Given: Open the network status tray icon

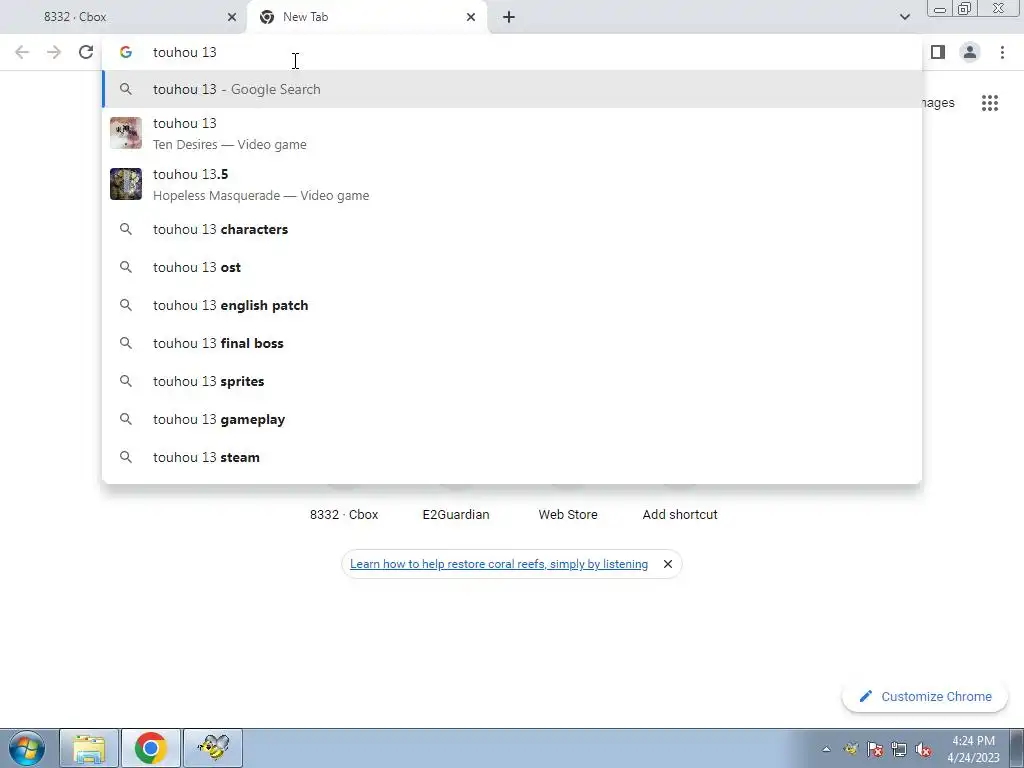Looking at the screenshot, I should 899,749.
